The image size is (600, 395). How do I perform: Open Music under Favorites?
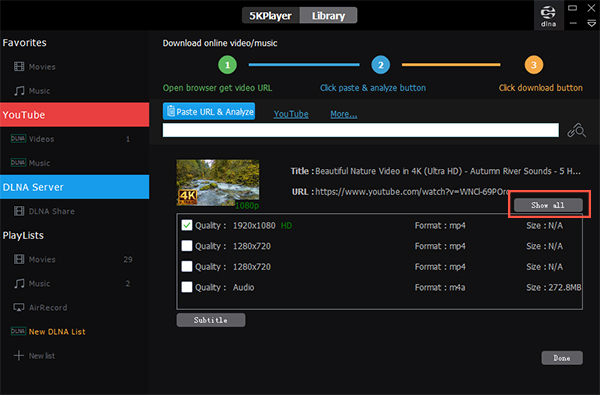pos(39,91)
